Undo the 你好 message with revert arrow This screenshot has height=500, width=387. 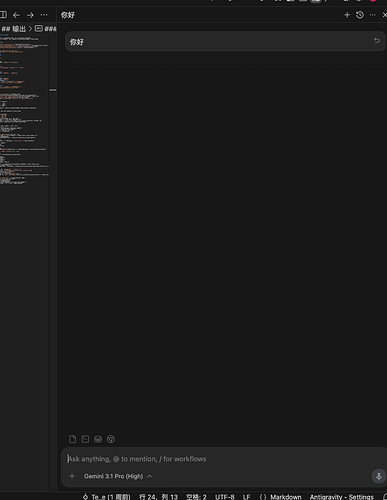pos(377,41)
